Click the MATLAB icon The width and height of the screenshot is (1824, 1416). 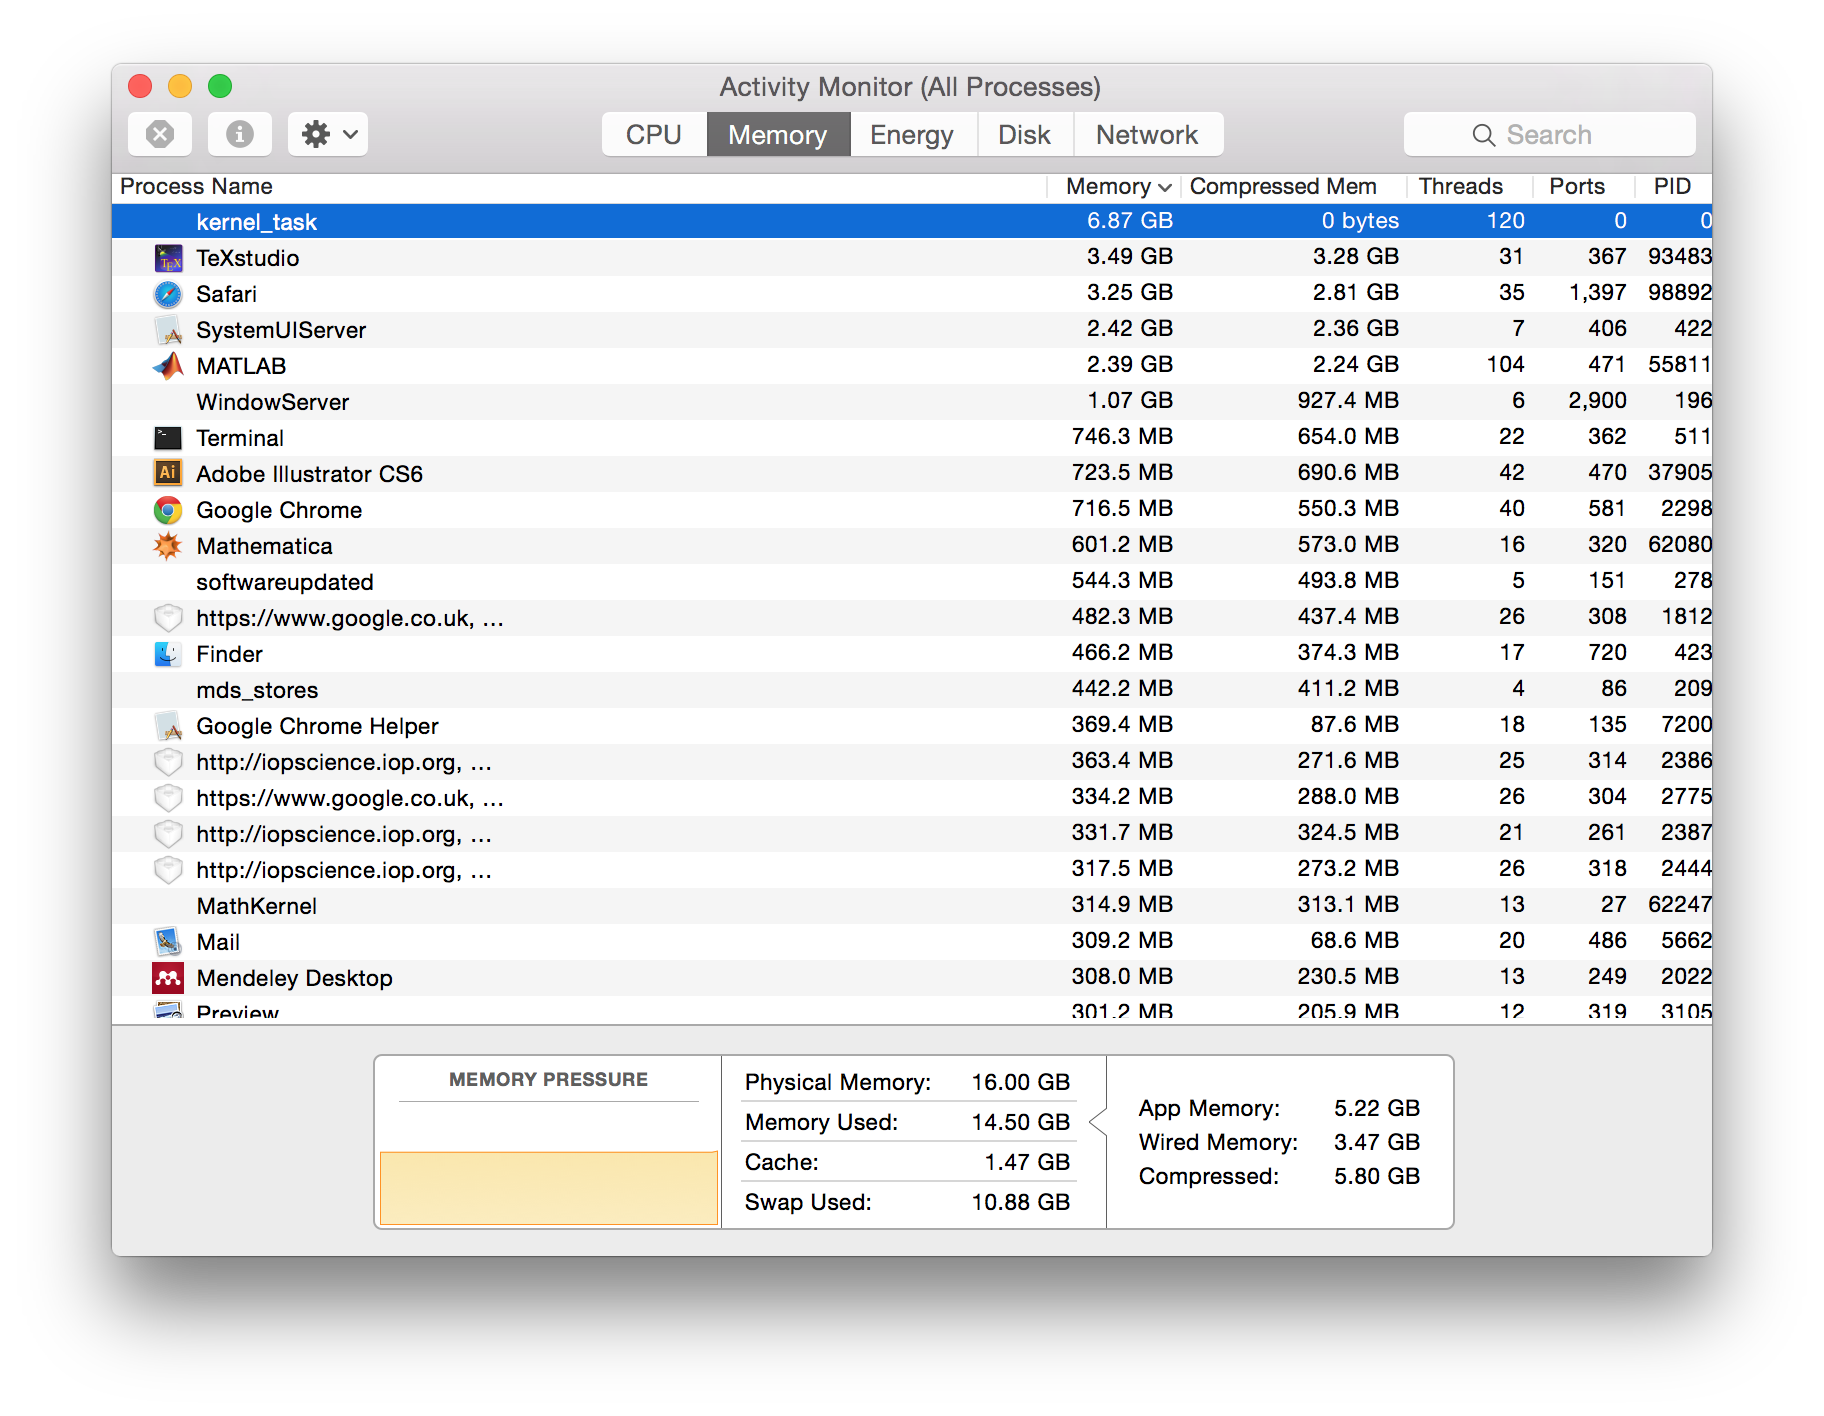click(168, 366)
